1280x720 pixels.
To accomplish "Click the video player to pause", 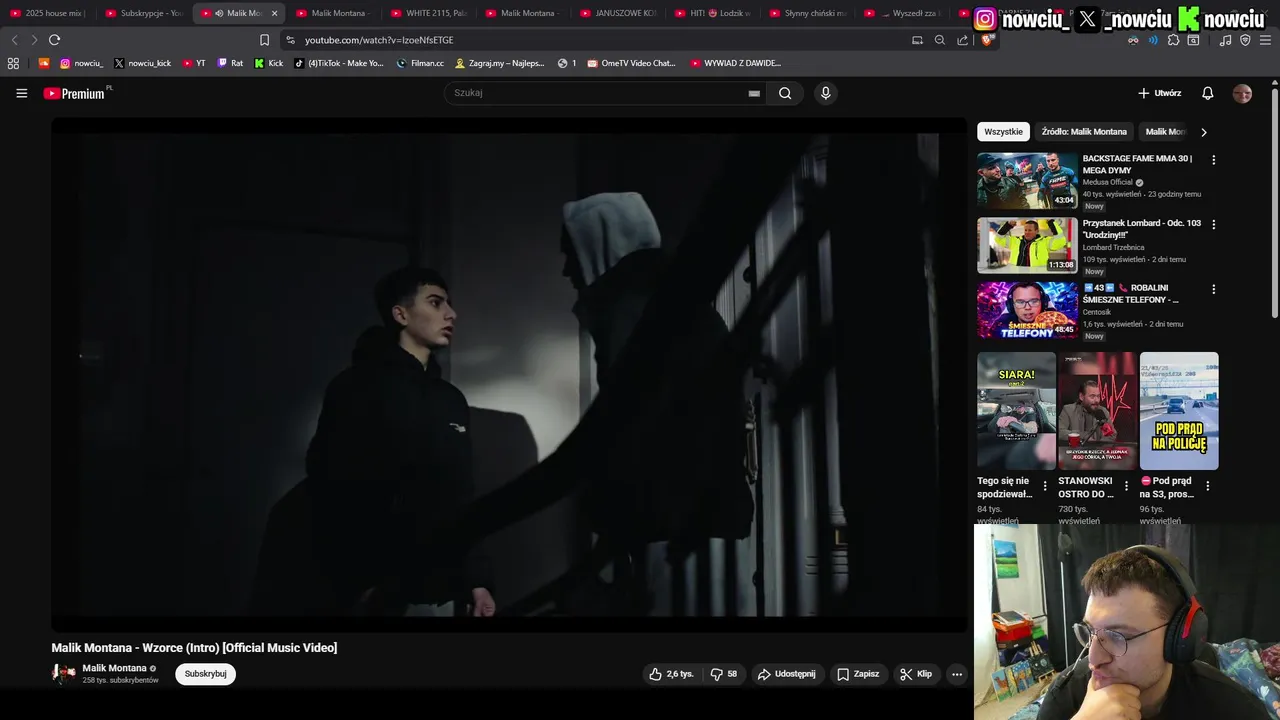I will (x=510, y=375).
